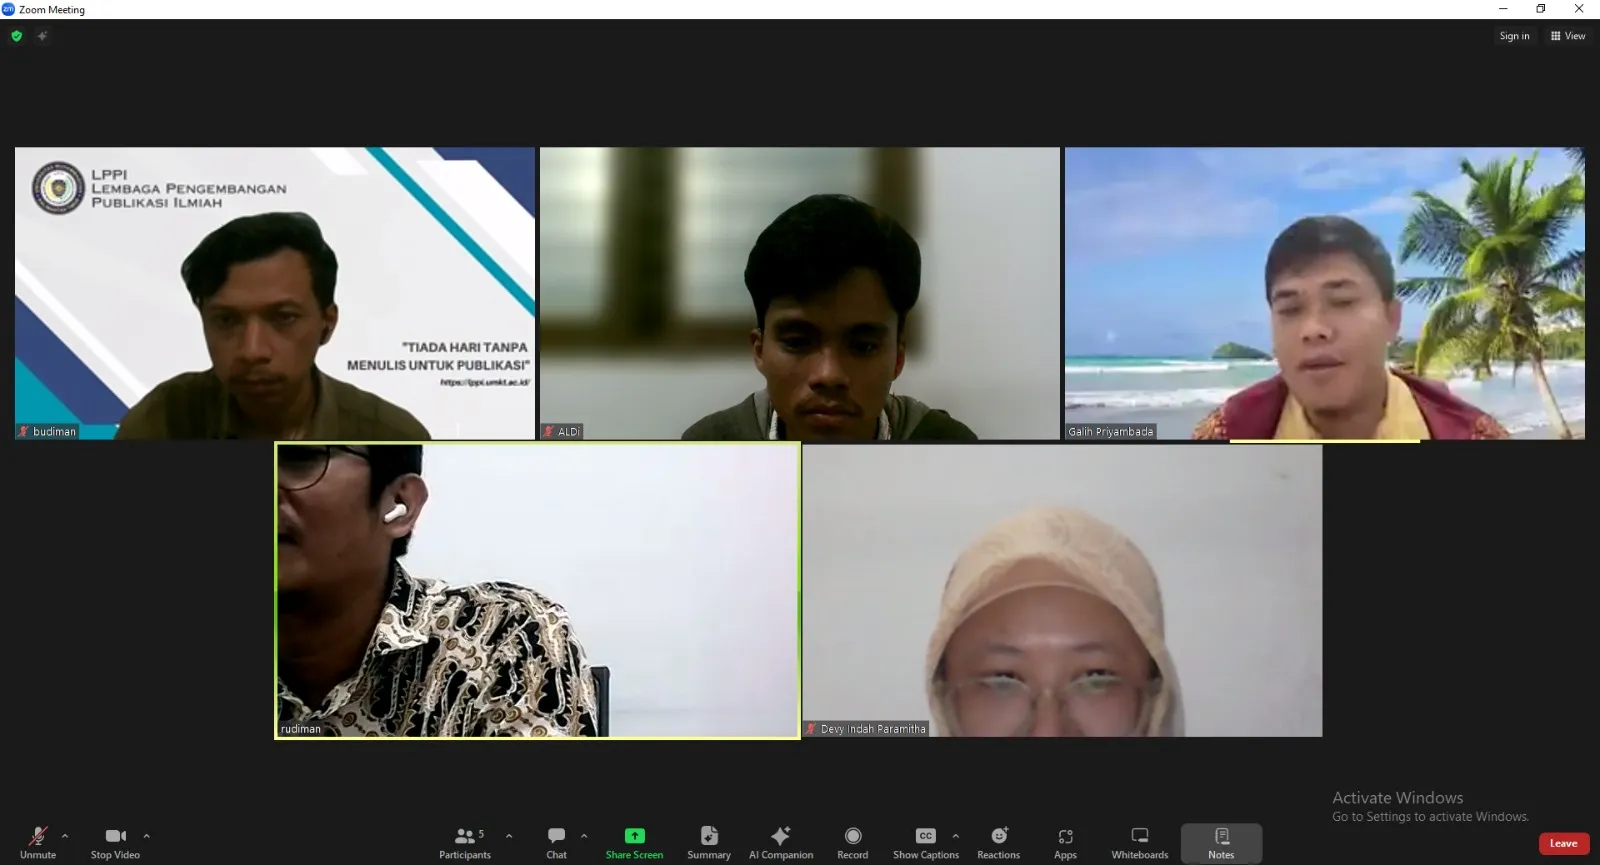Unmute the microphone
The height and width of the screenshot is (865, 1600).
38,842
